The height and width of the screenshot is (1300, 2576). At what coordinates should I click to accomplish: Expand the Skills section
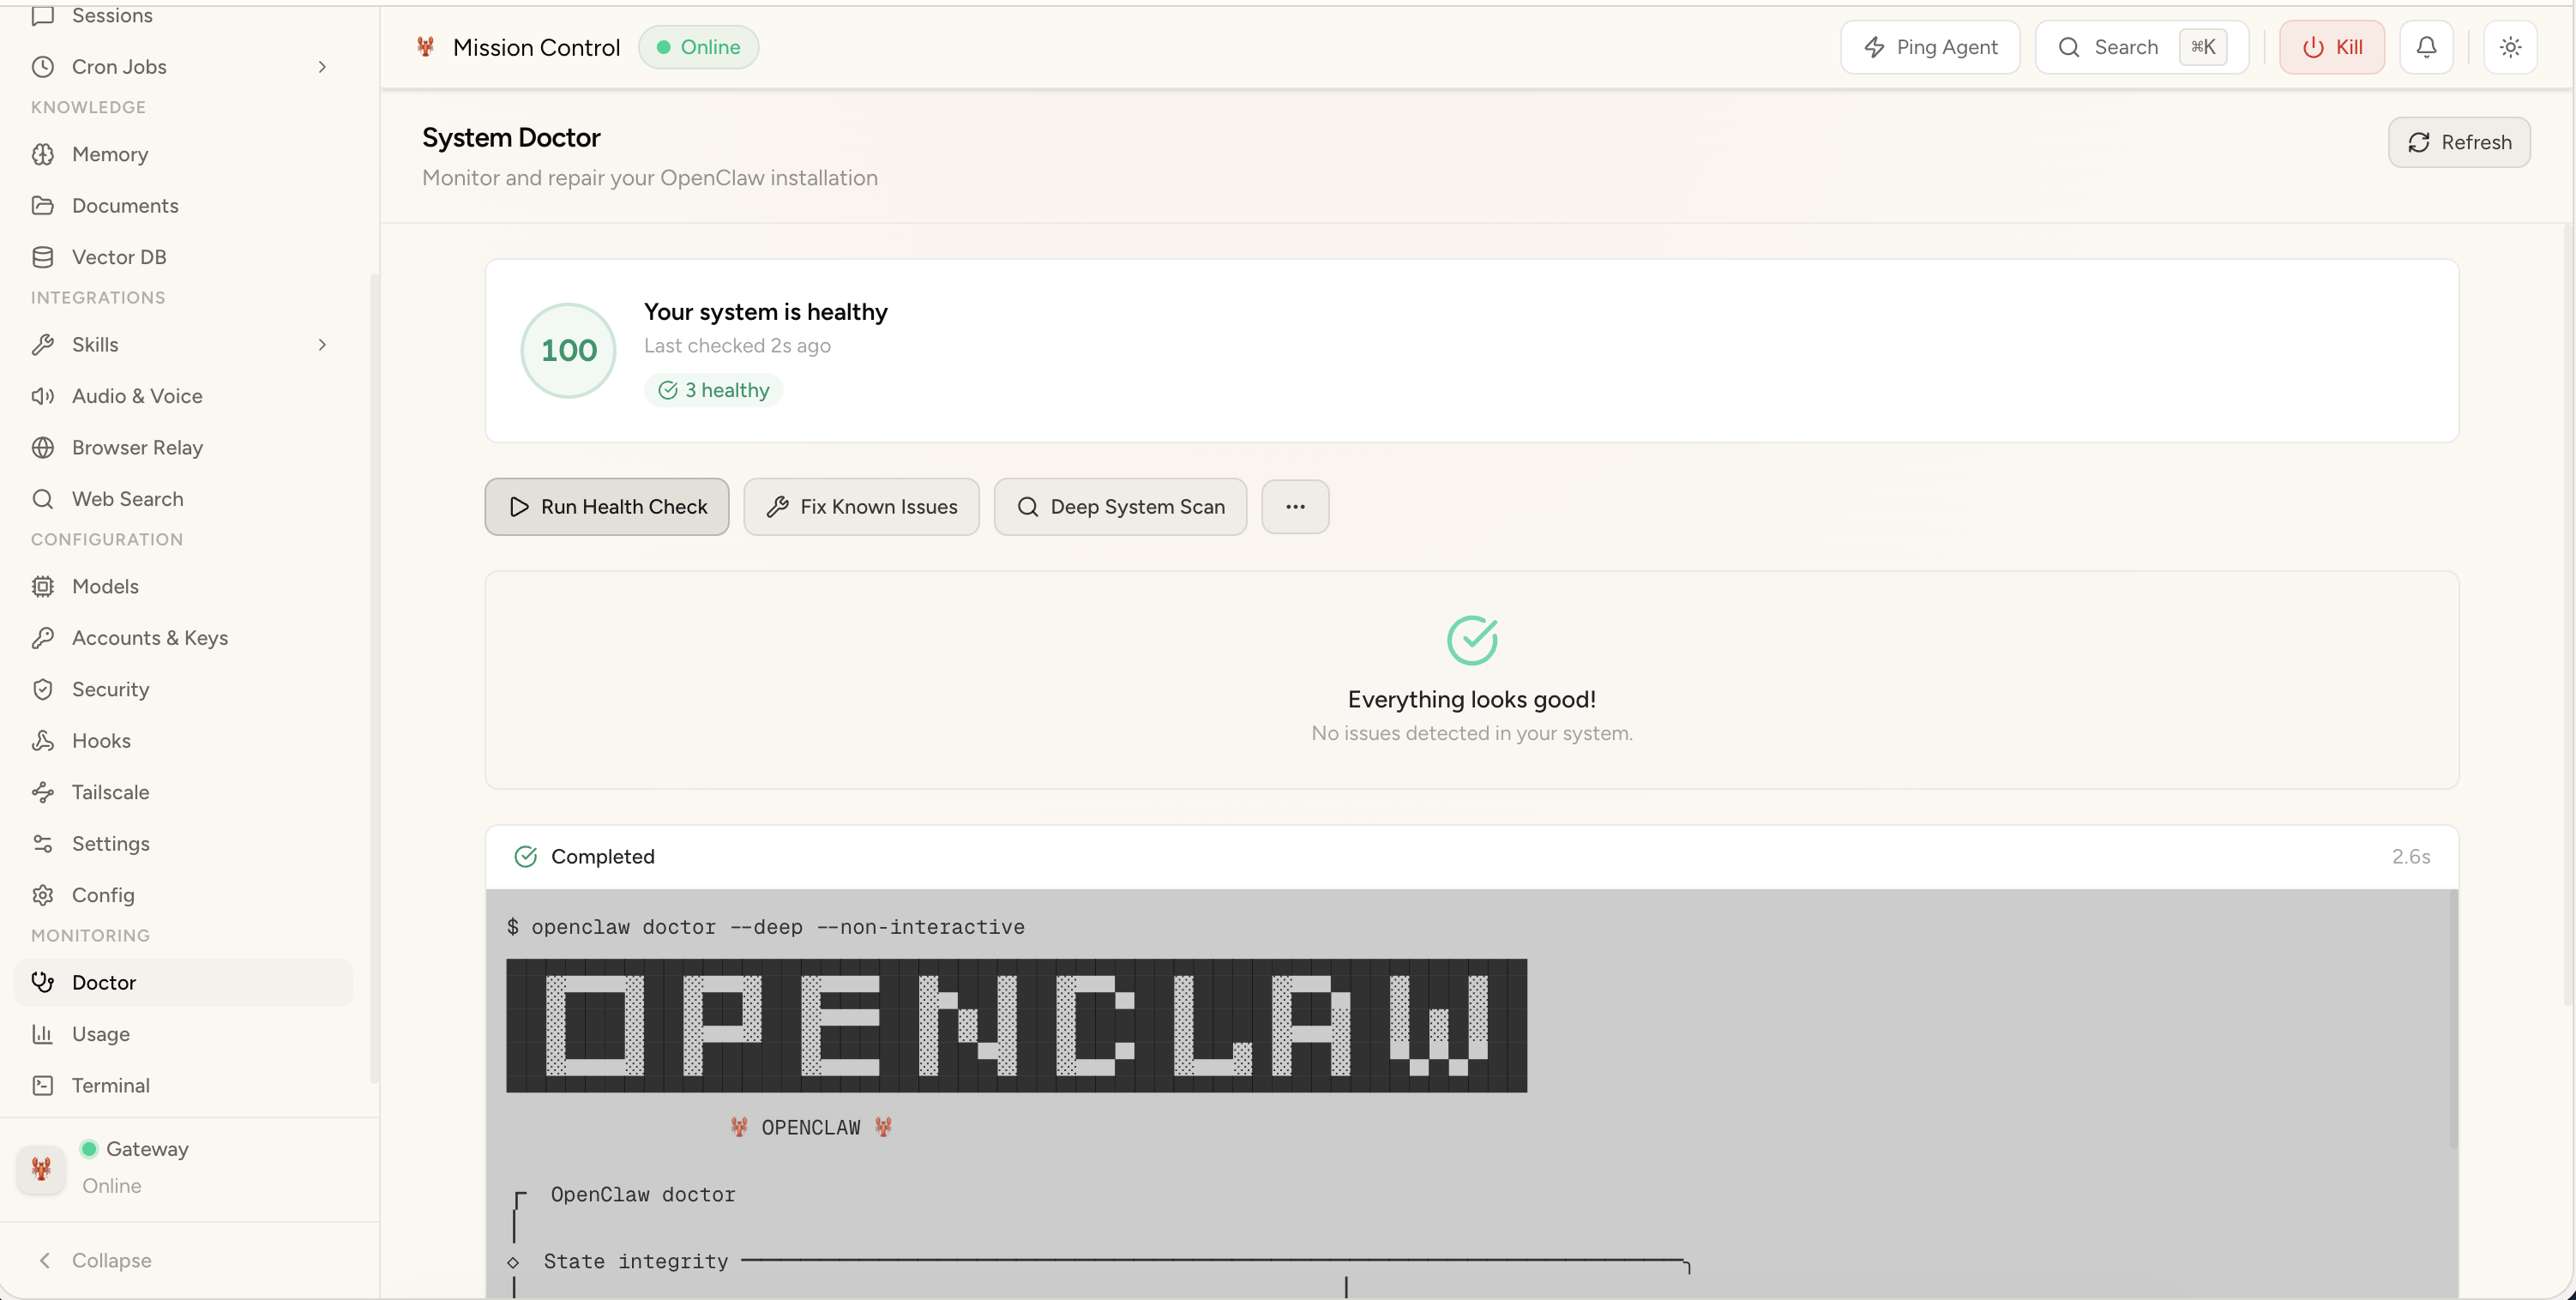[322, 344]
